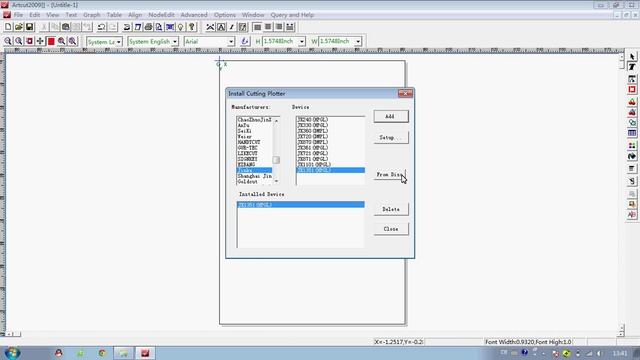The height and width of the screenshot is (360, 640).
Task: Click the Manufacturers list scrollbar thumb
Action: [276, 160]
